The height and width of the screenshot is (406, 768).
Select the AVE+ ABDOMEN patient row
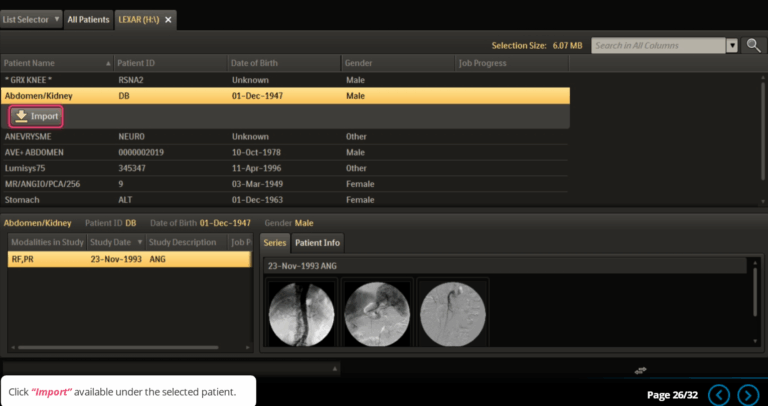285,152
